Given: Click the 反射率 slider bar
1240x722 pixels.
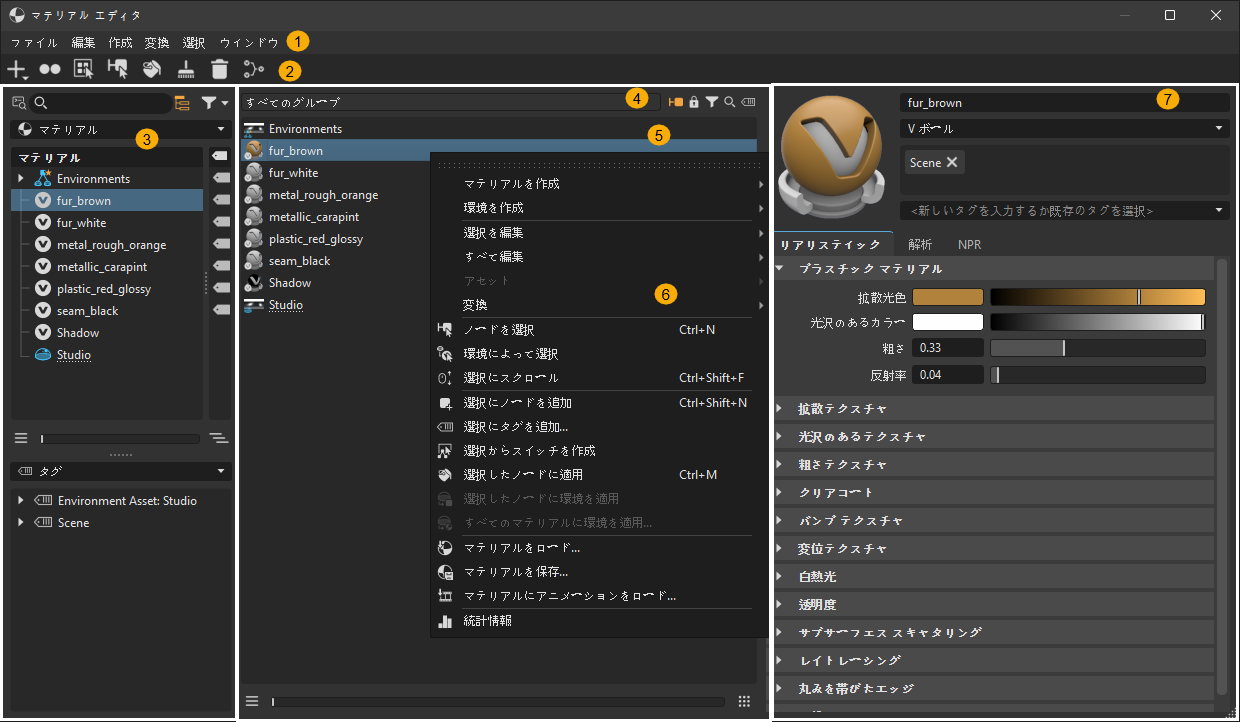Looking at the screenshot, I should tap(1097, 374).
